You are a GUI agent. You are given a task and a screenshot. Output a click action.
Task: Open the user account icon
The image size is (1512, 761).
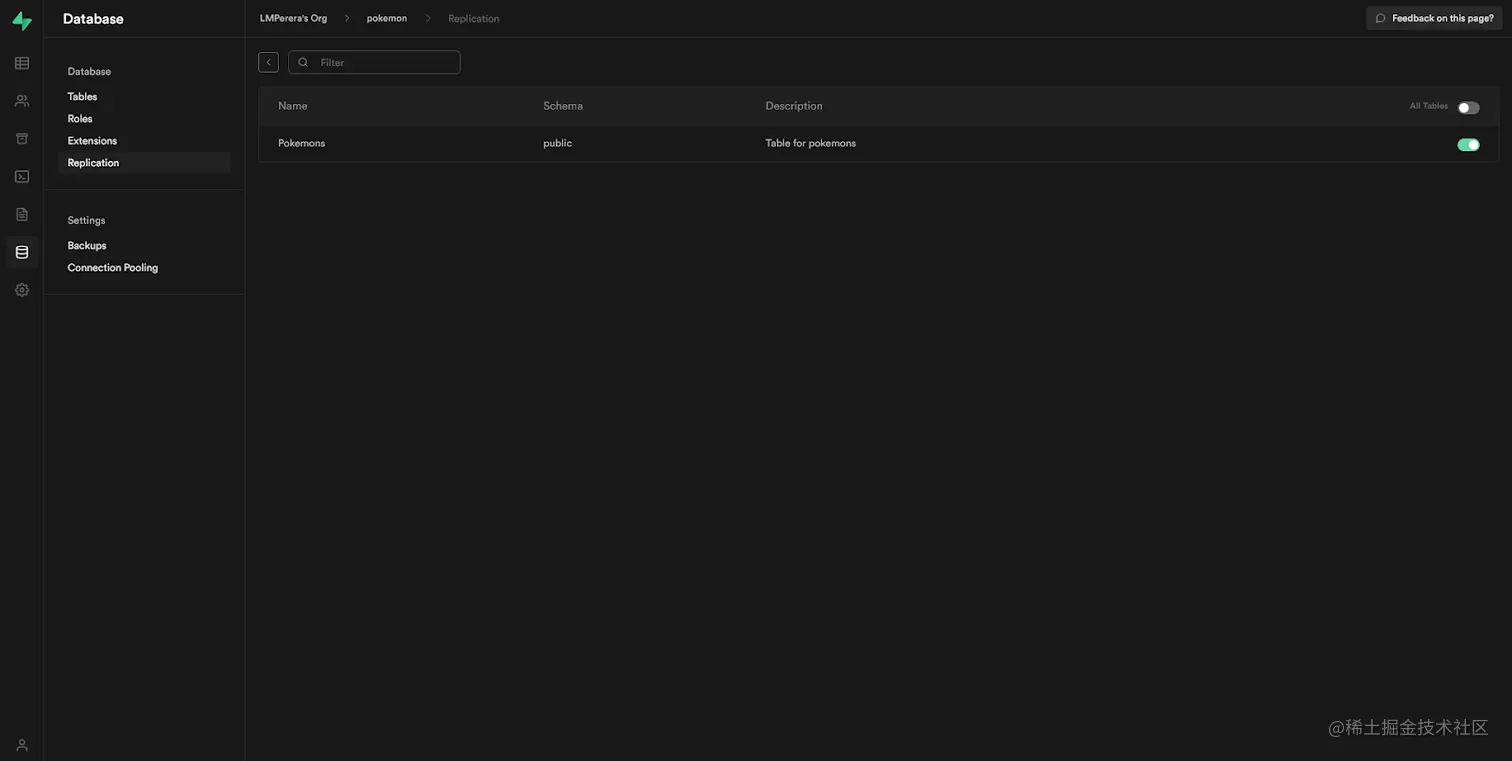[22, 745]
